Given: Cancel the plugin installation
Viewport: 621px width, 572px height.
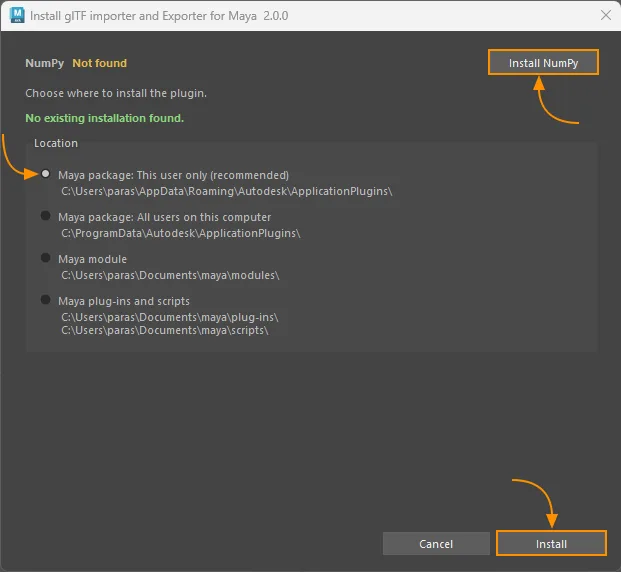Looking at the screenshot, I should point(436,543).
